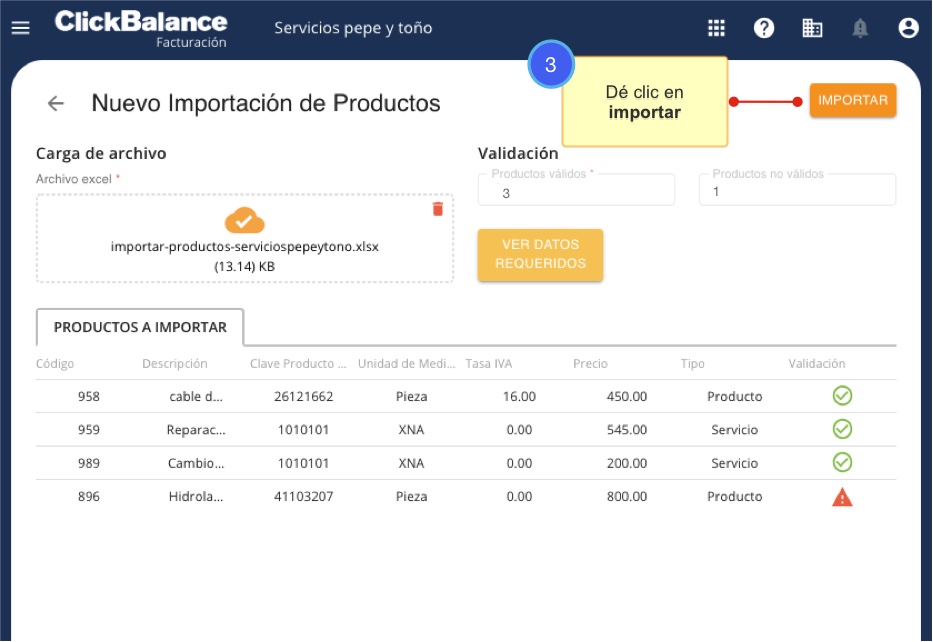Click the help question mark icon

764,28
